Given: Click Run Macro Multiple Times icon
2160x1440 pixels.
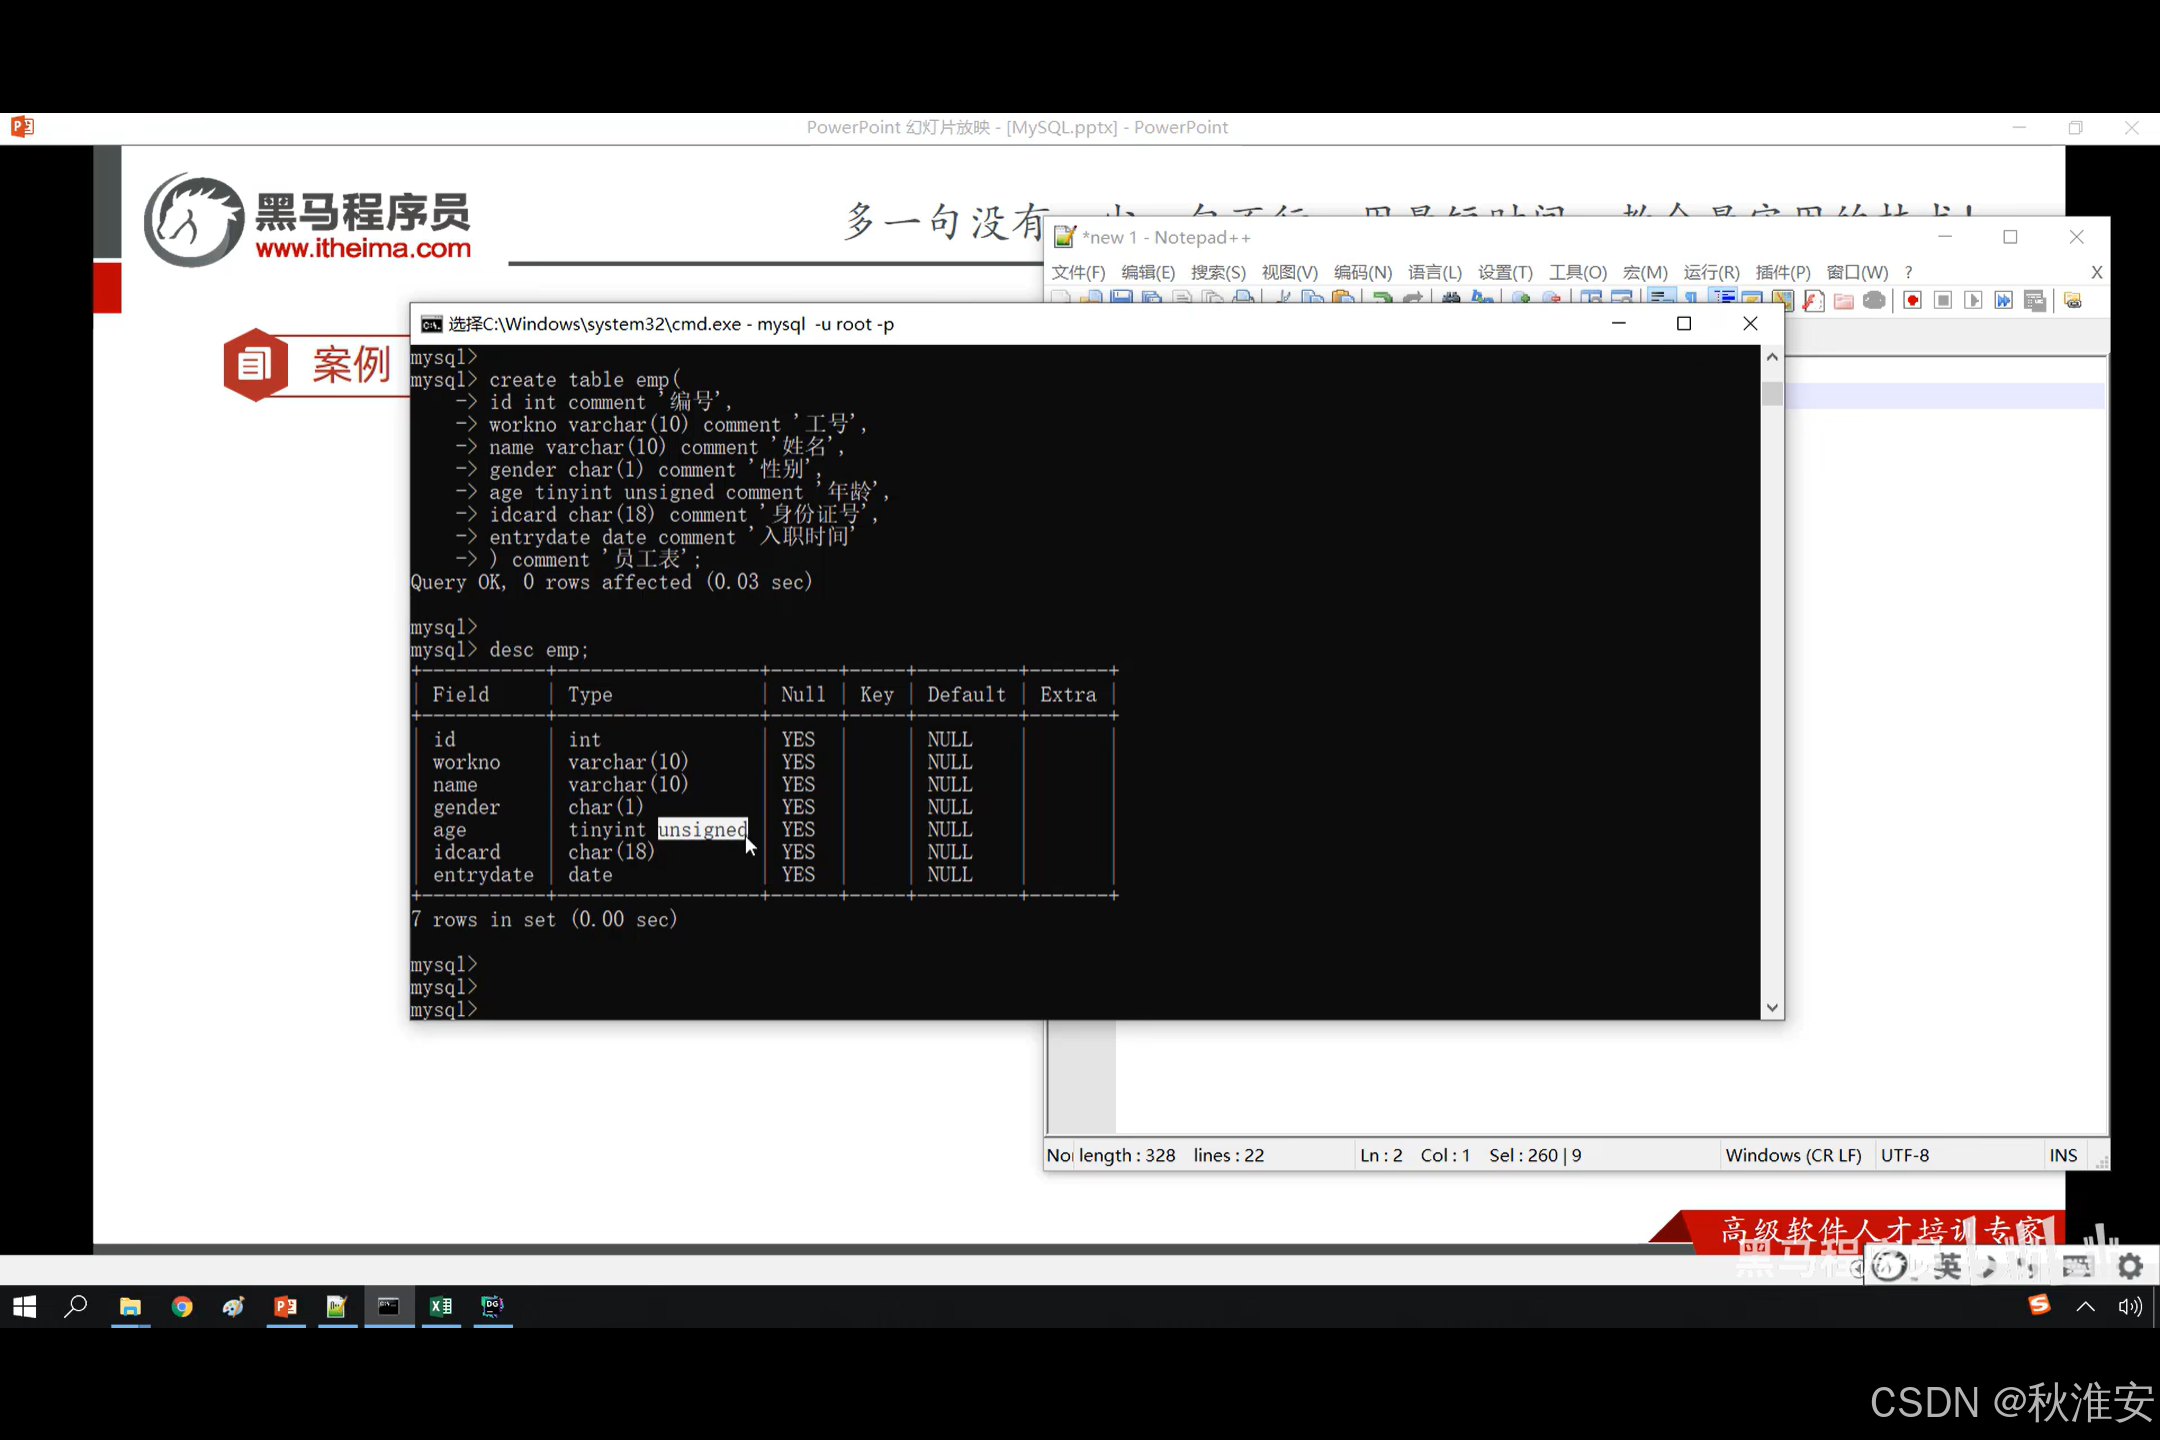Looking at the screenshot, I should (2003, 300).
